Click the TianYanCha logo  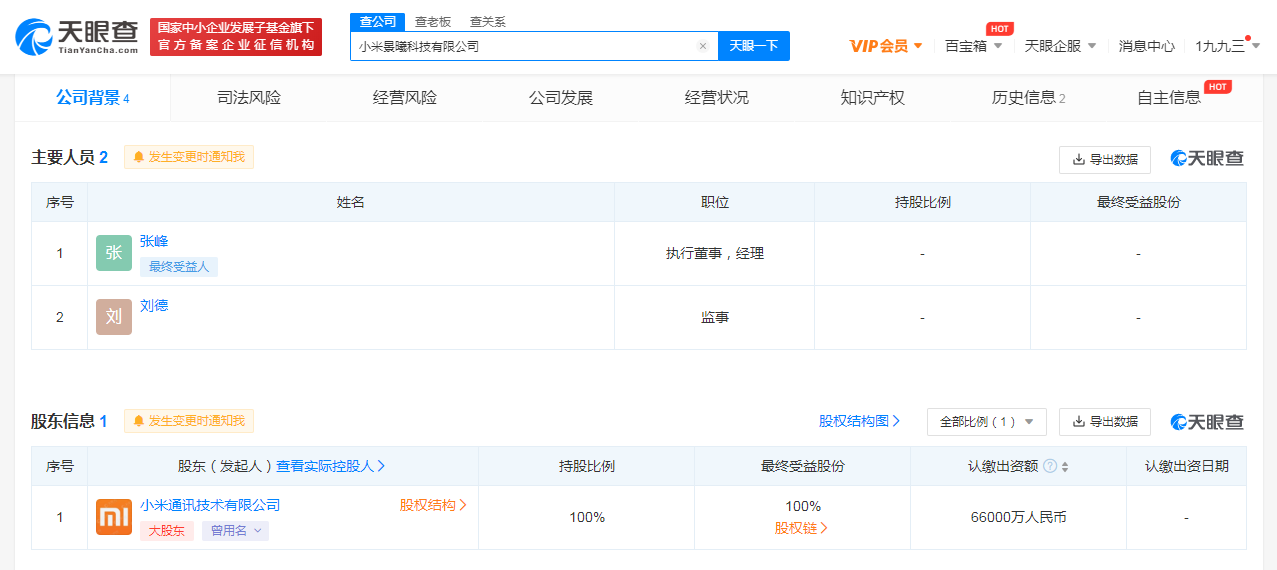pyautogui.click(x=76, y=37)
